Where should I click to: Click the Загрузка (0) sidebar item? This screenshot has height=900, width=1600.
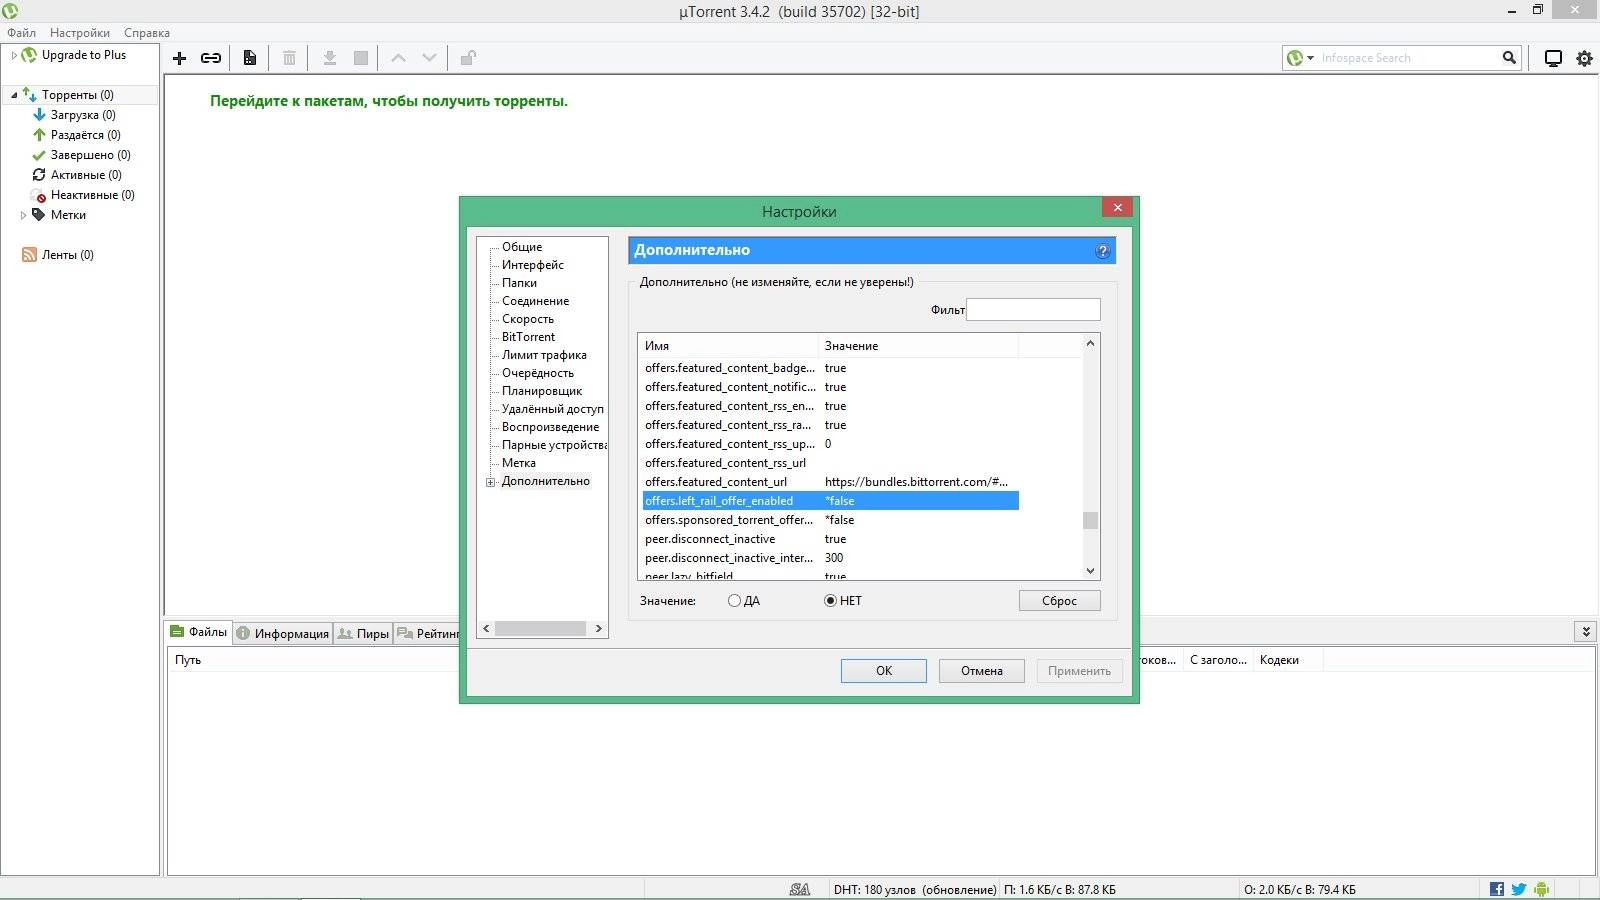click(83, 115)
